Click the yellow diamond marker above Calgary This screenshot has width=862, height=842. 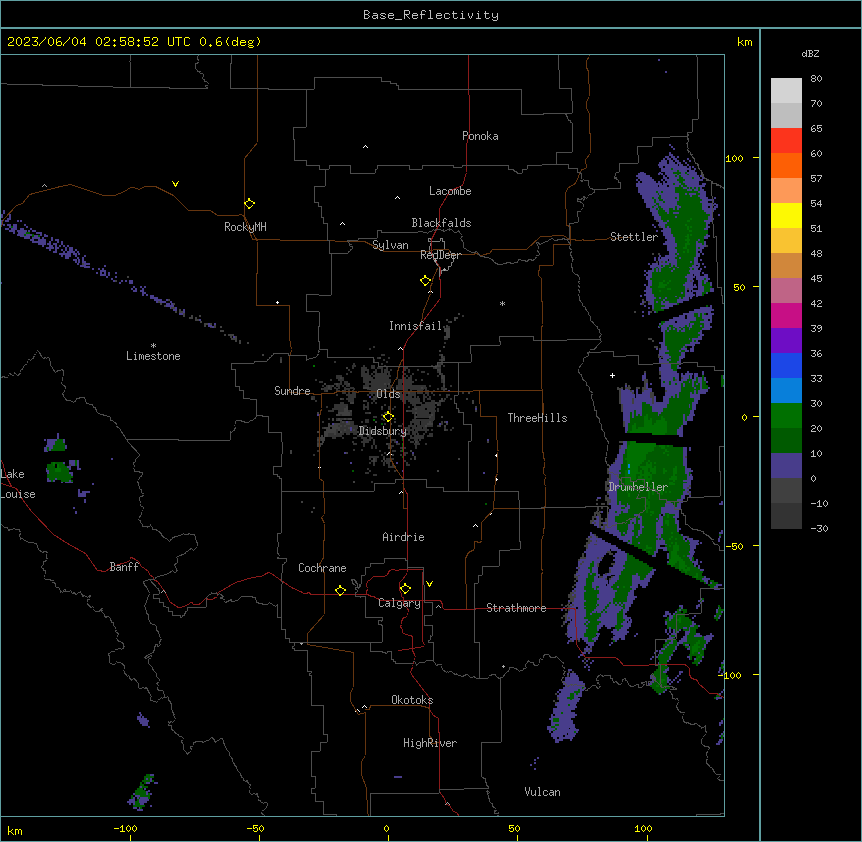[405, 589]
